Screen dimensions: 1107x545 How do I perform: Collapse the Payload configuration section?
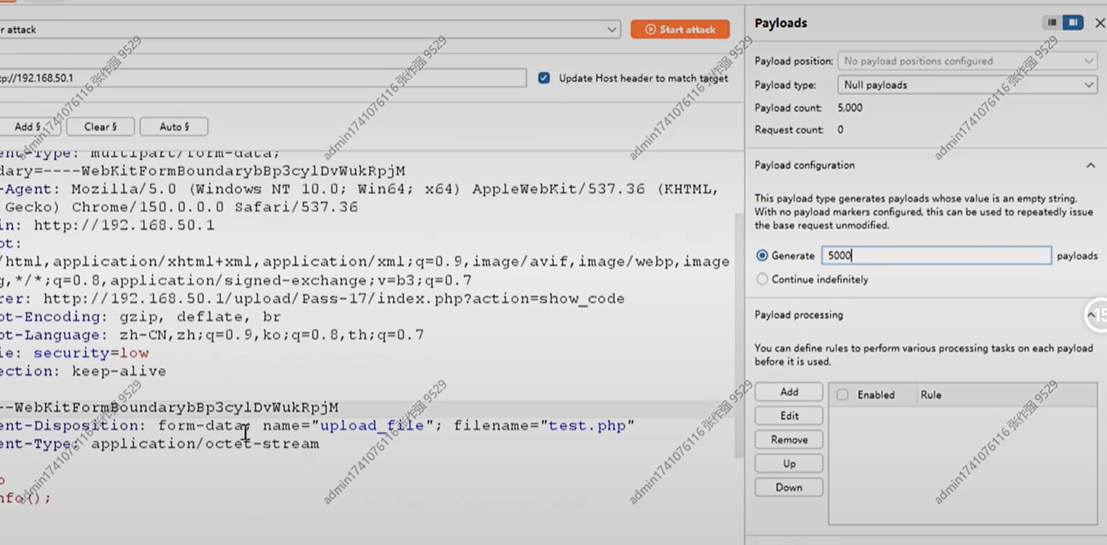coord(1091,165)
